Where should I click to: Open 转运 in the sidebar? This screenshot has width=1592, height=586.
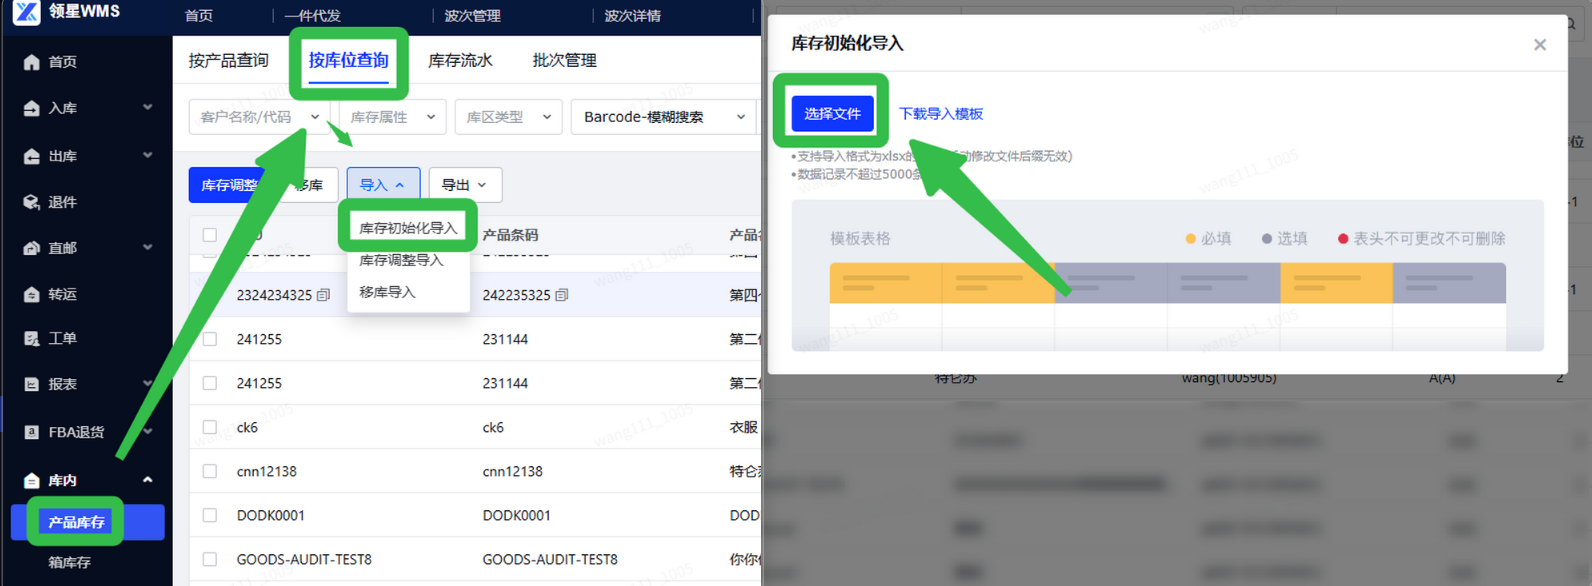(x=63, y=294)
